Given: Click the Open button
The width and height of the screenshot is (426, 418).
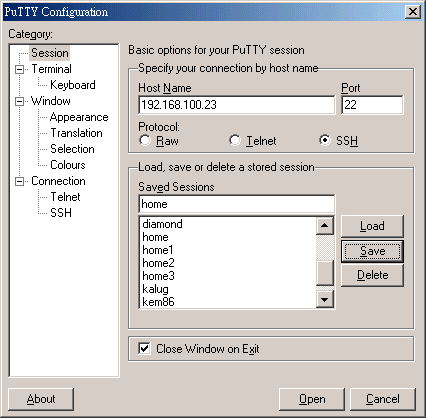Looking at the screenshot, I should tap(312, 399).
